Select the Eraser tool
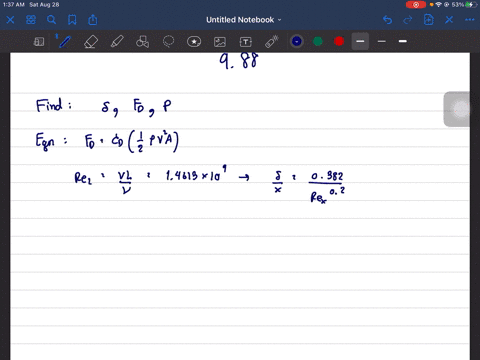Viewport: 480px width, 360px height. 91,42
